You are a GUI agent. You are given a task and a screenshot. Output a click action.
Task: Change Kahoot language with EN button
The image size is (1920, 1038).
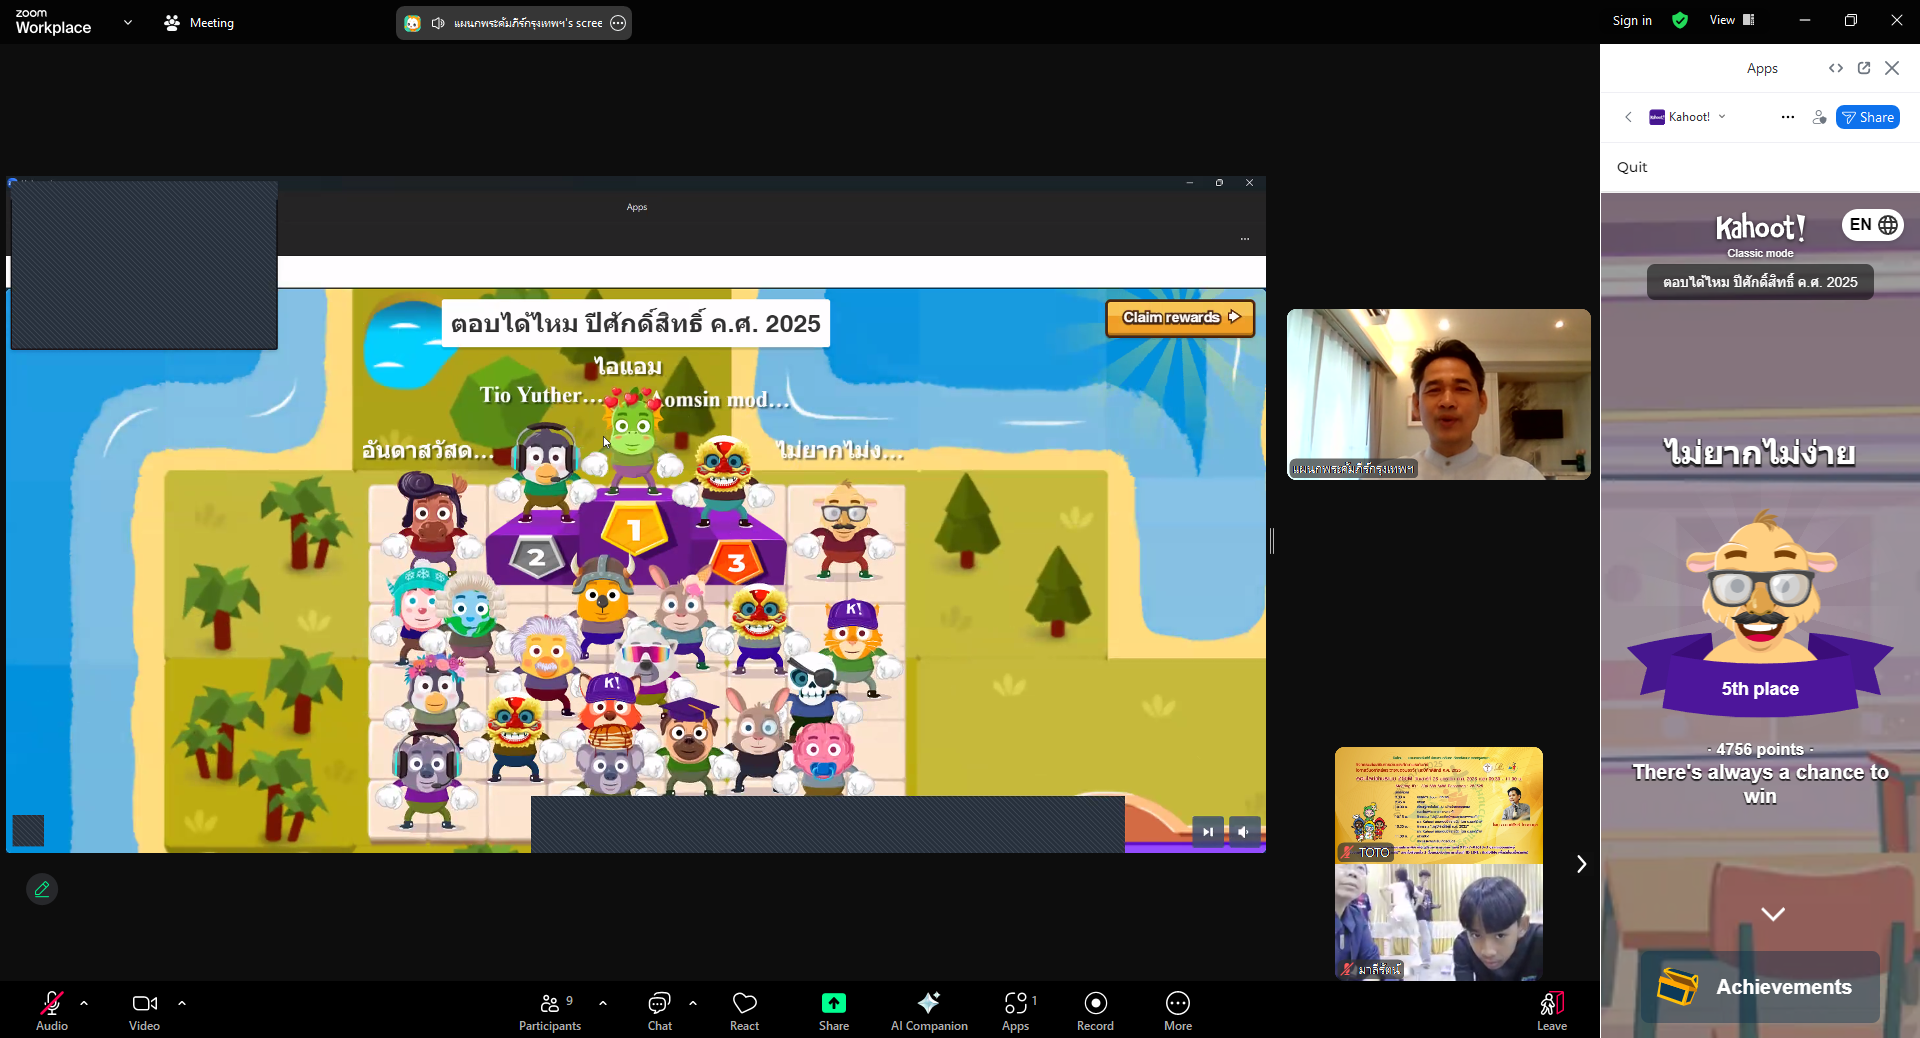coord(1873,225)
